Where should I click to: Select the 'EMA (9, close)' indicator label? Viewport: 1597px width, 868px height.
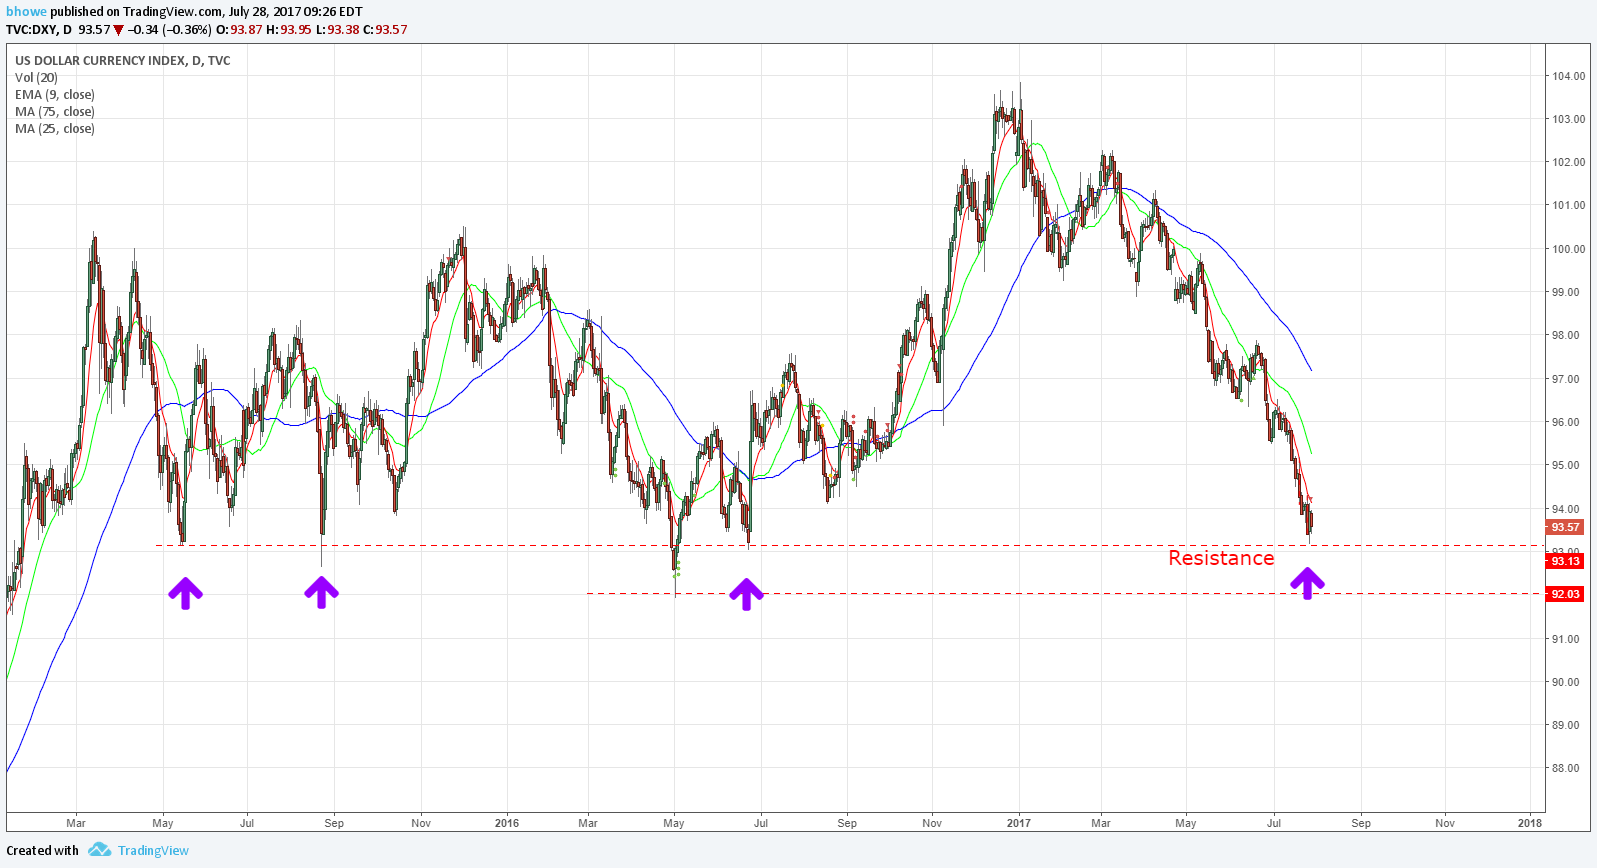click(55, 95)
